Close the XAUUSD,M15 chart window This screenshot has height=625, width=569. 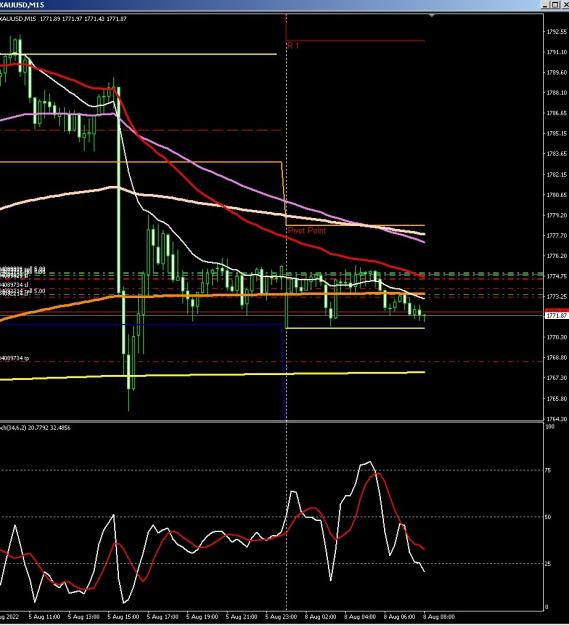coord(565,5)
